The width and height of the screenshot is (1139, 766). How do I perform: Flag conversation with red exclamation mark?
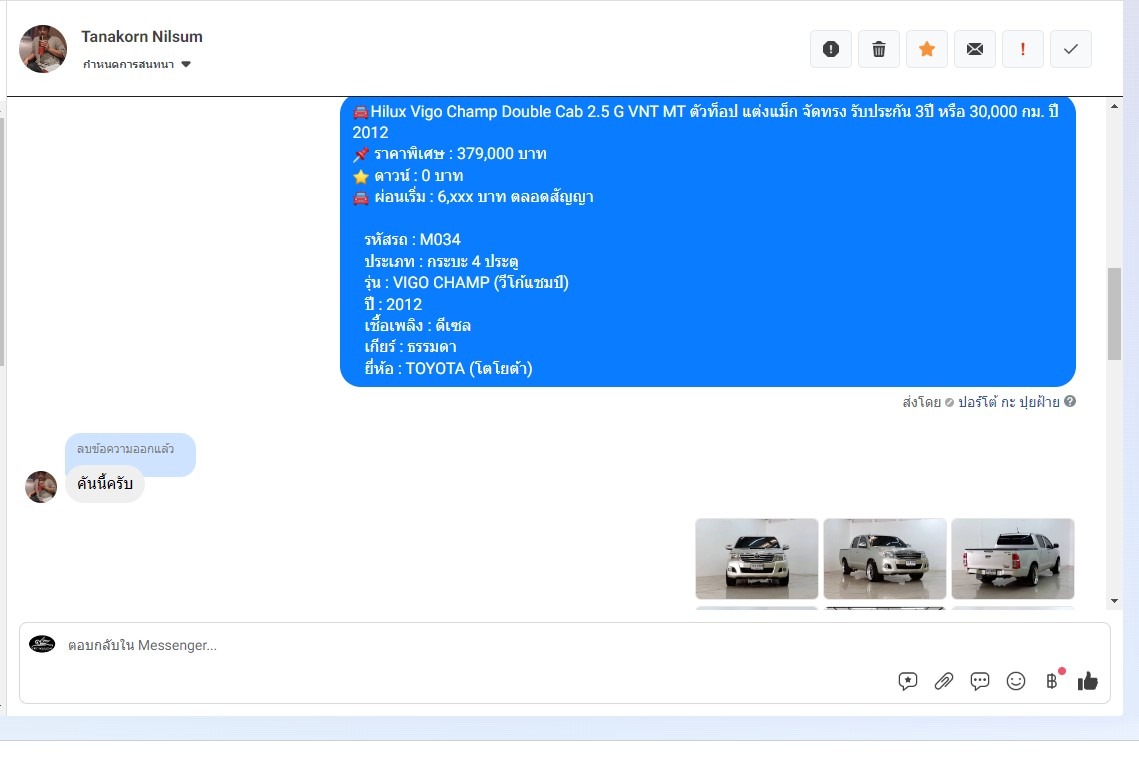pos(1022,49)
